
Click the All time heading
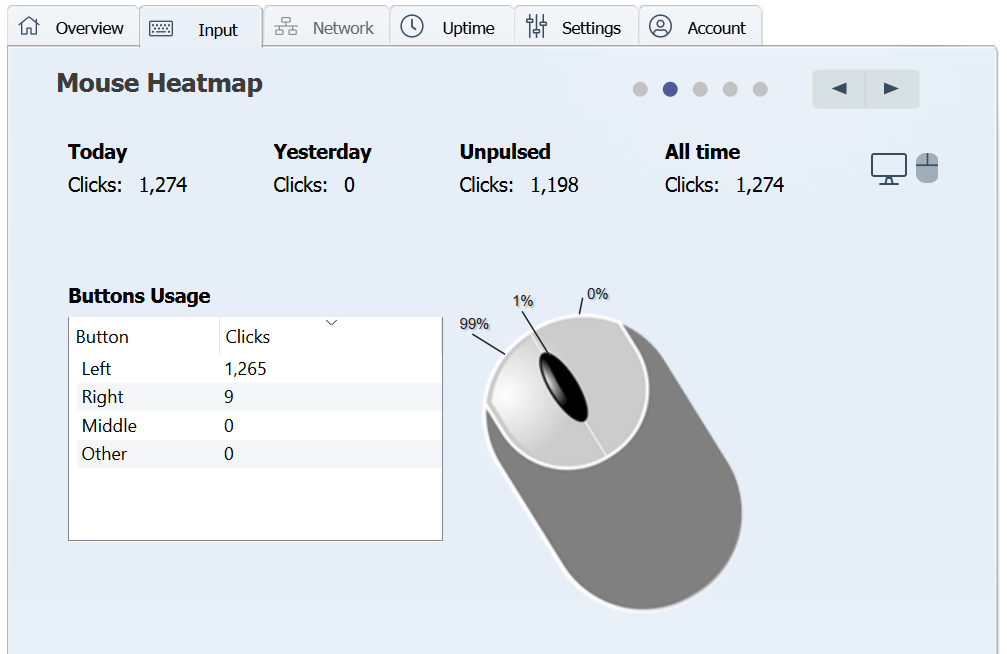703,152
